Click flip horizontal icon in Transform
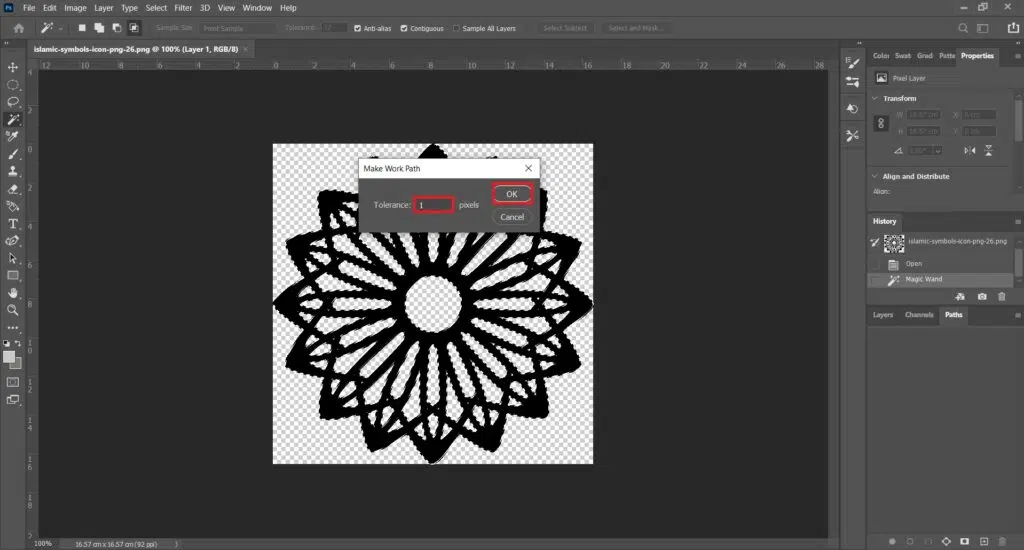 coord(969,150)
